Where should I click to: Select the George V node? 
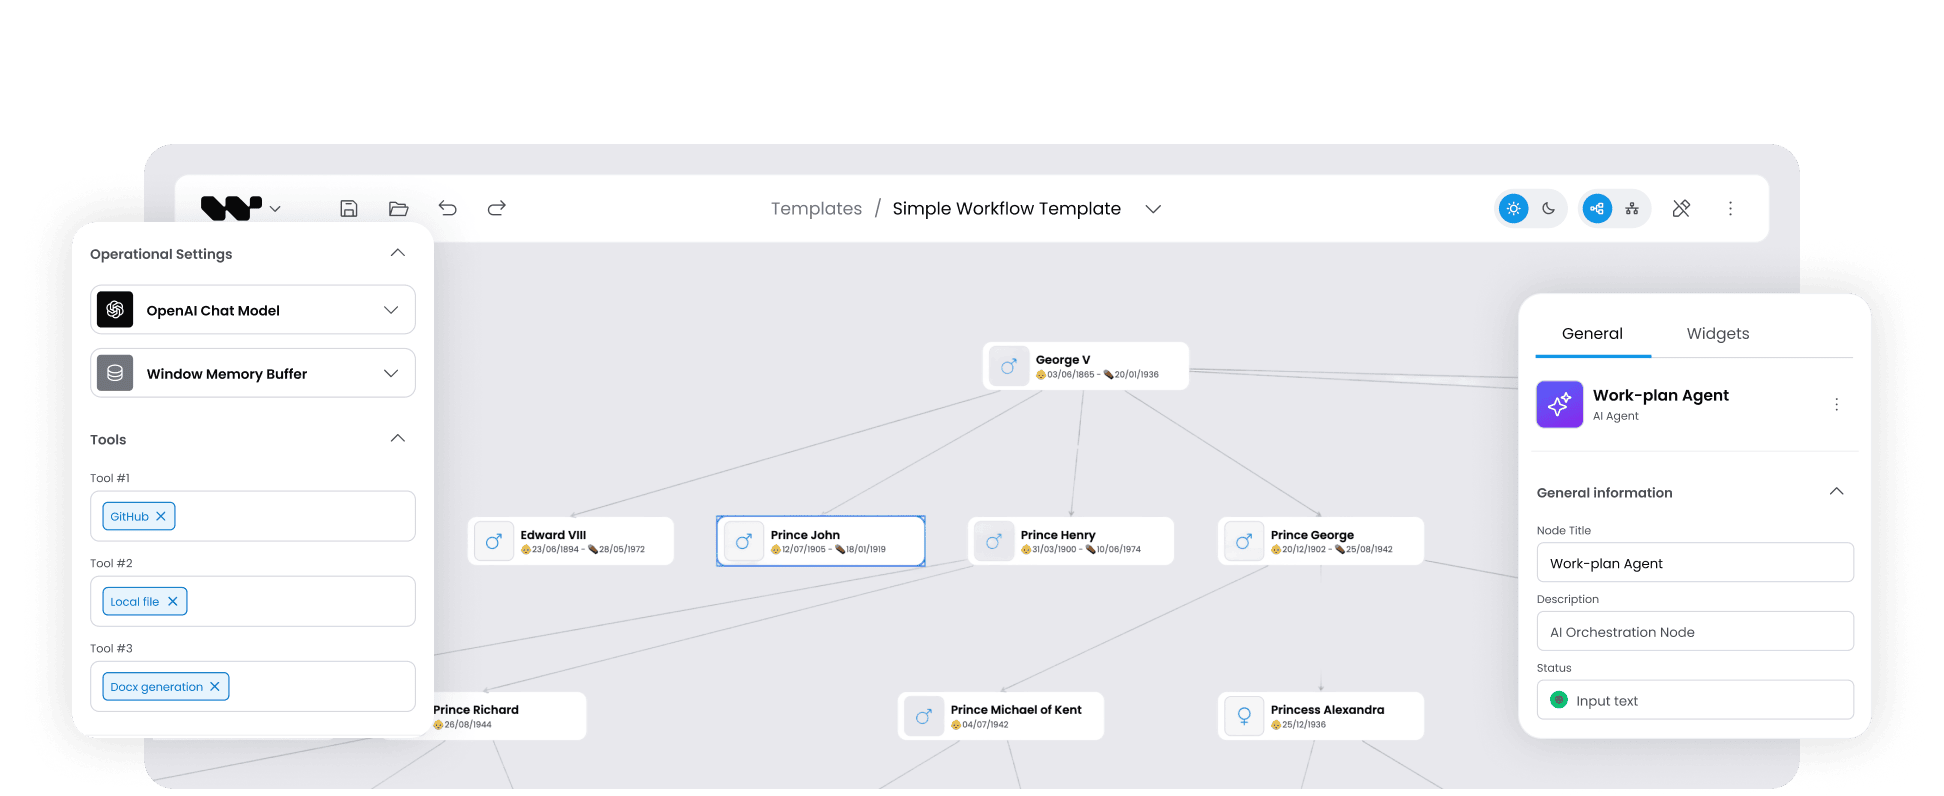point(1086,366)
